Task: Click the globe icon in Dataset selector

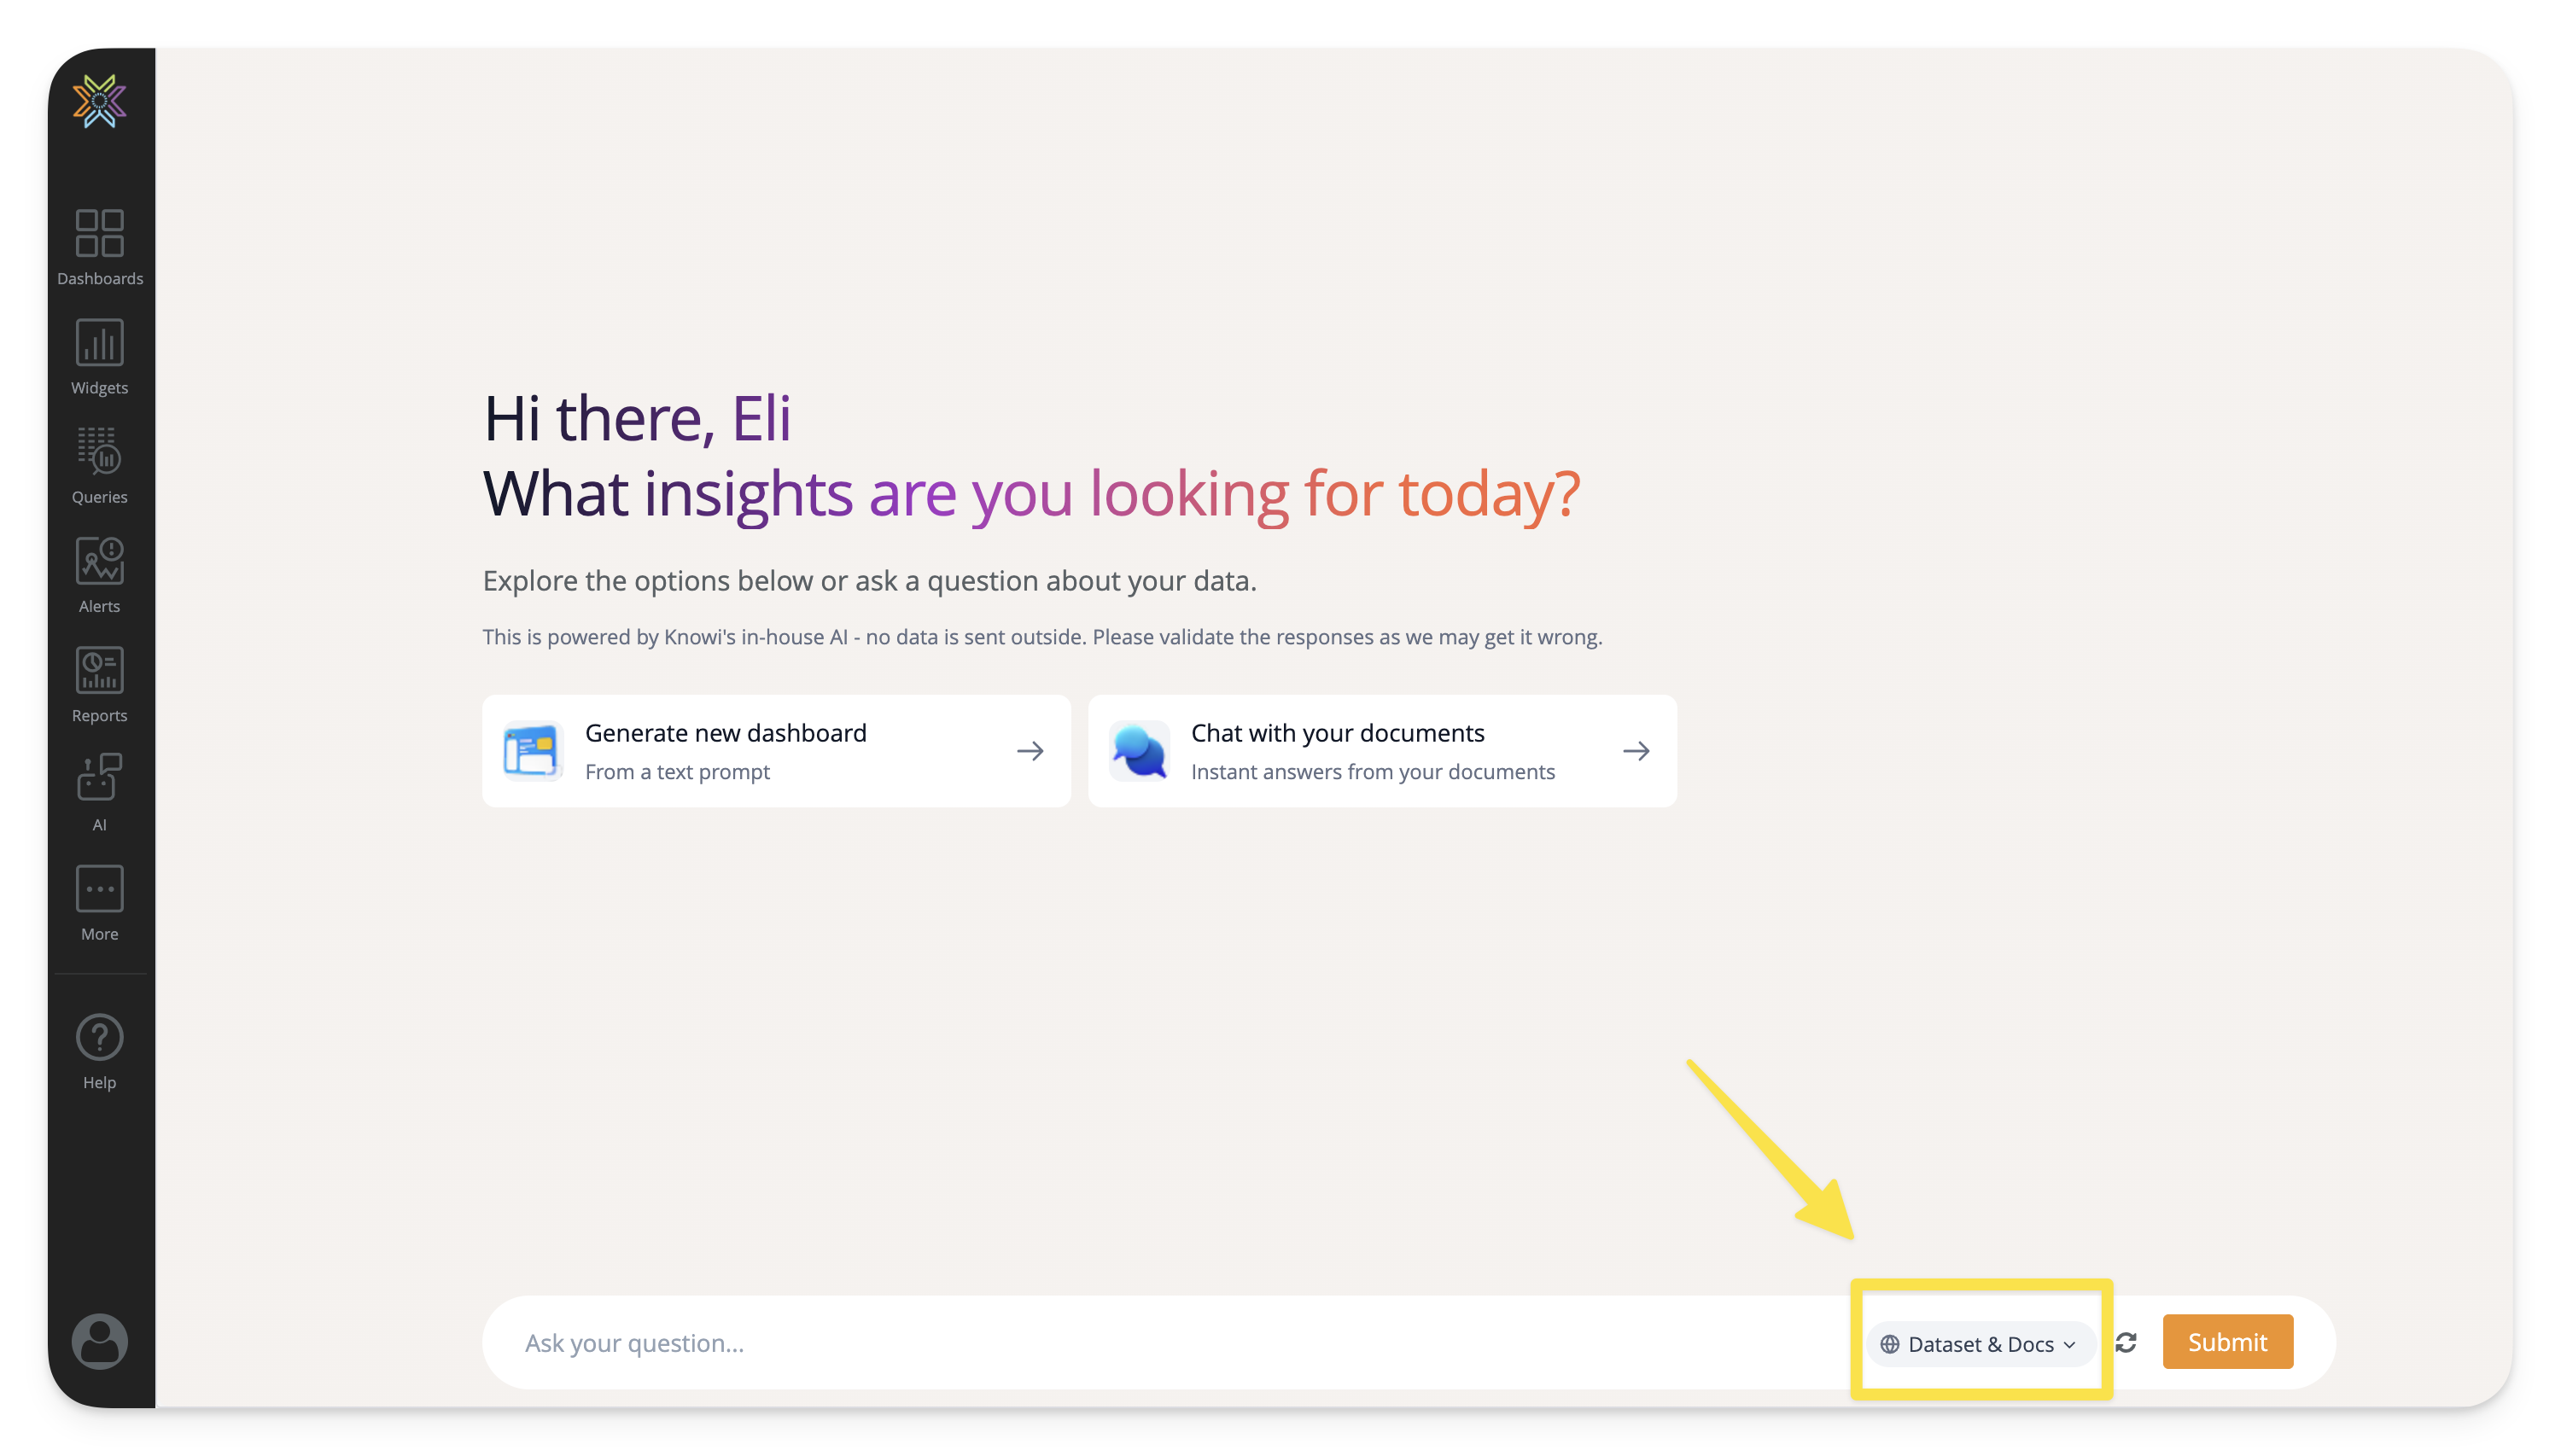Action: pyautogui.click(x=1889, y=1344)
